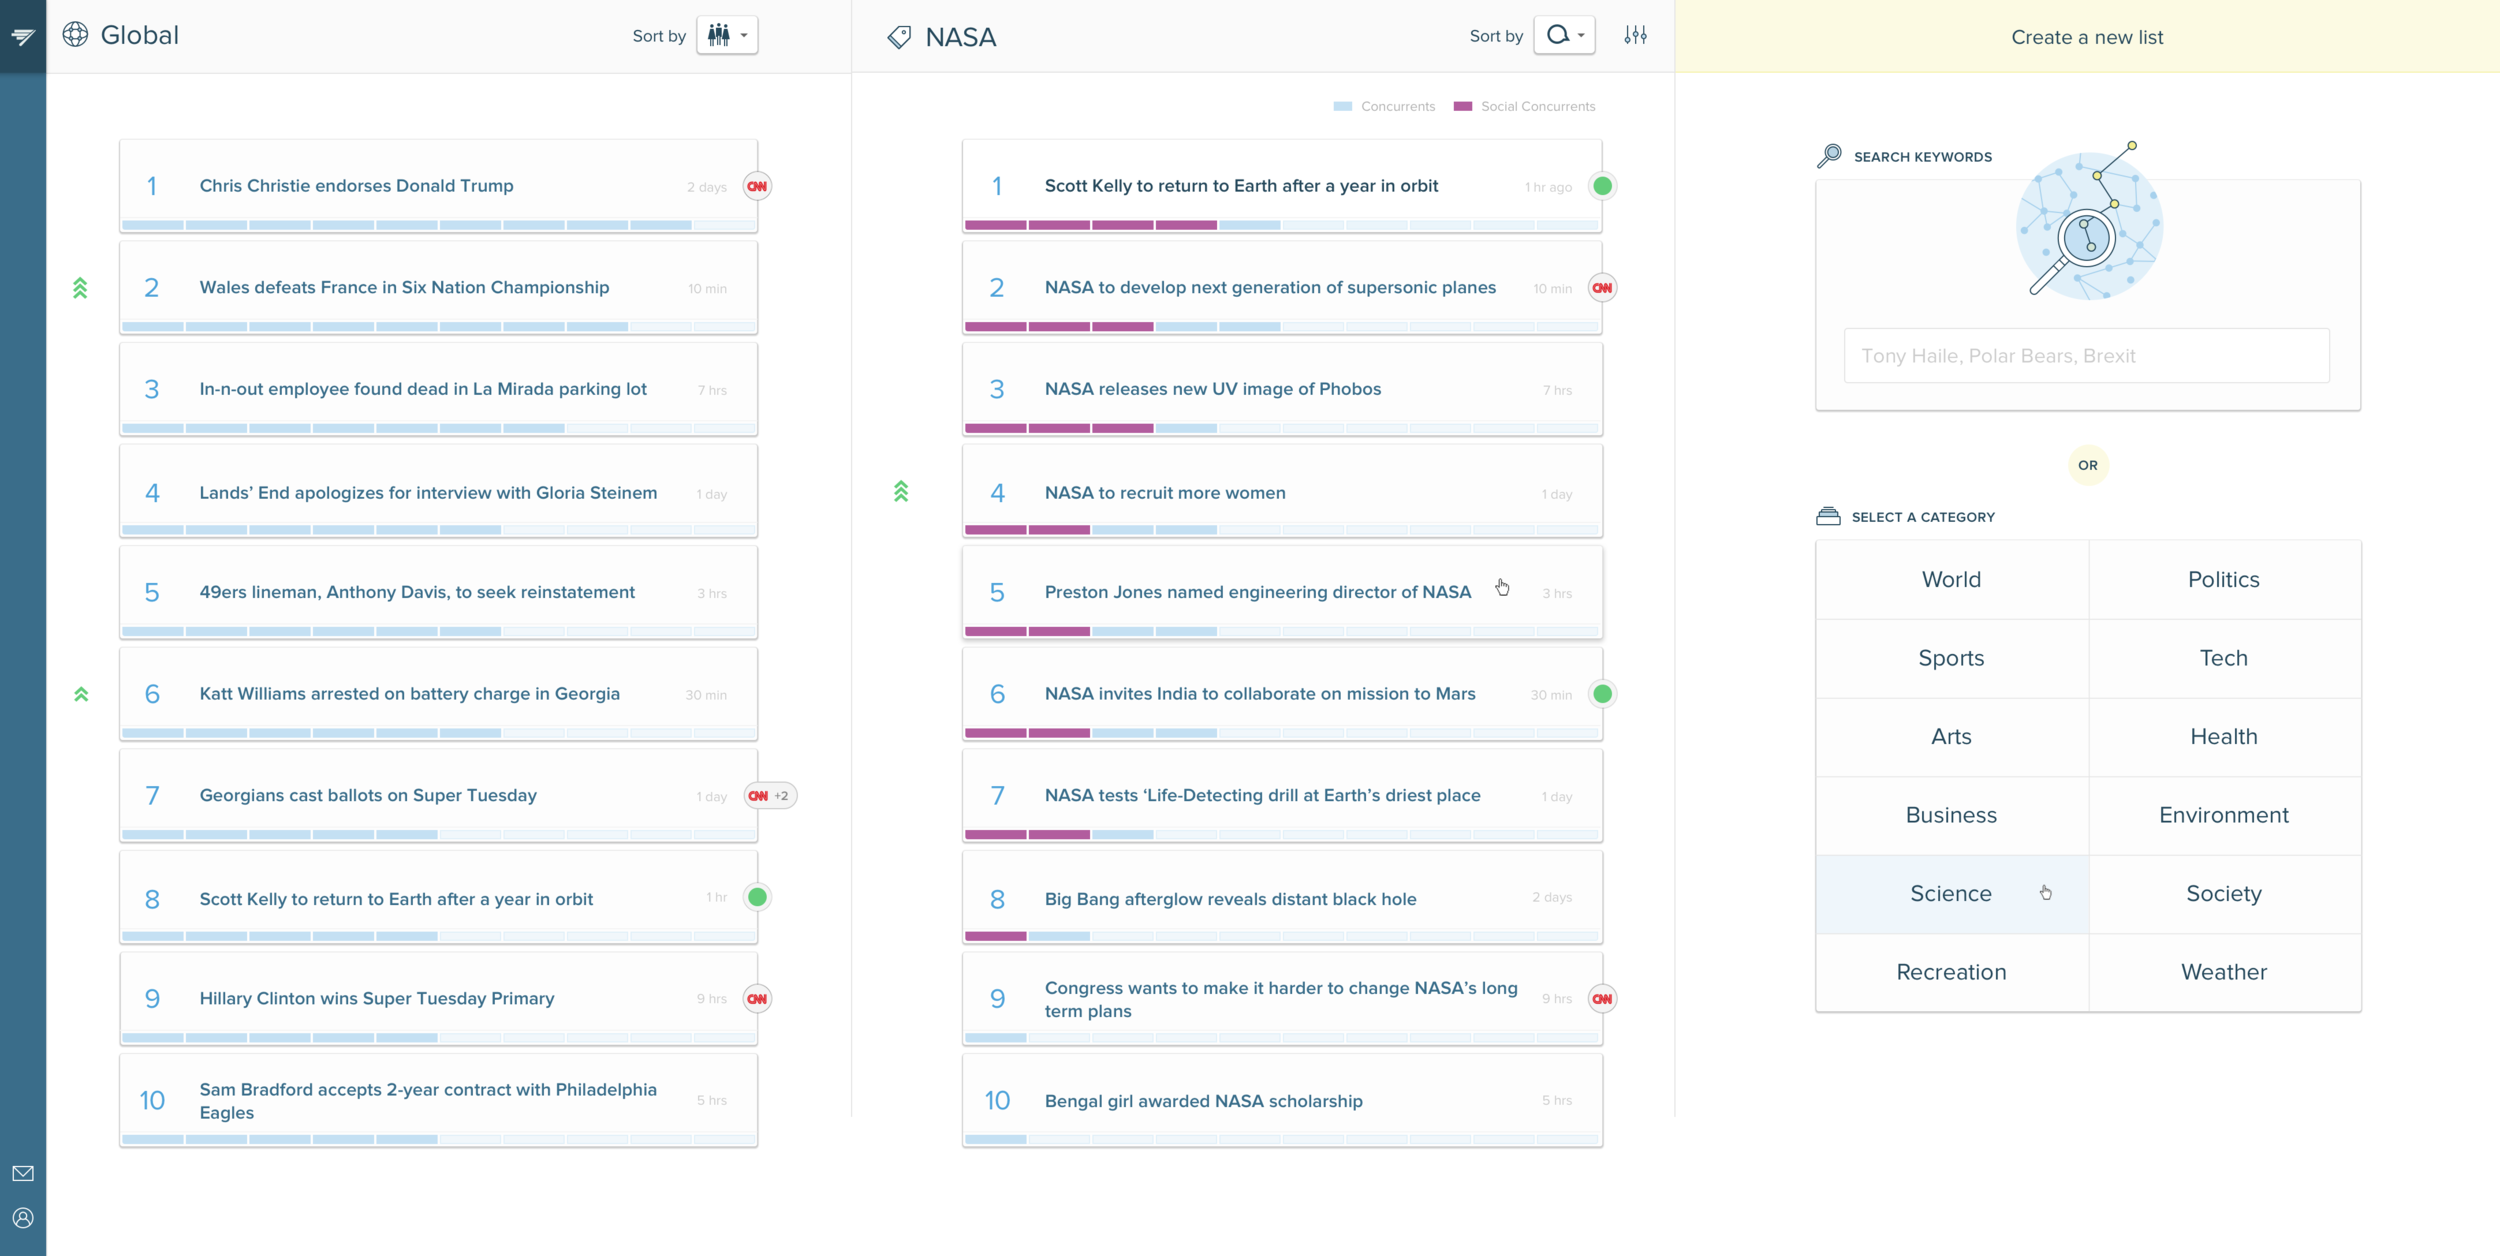Open 'Wales defeats France' story
The image size is (2500, 1256).
point(403,288)
